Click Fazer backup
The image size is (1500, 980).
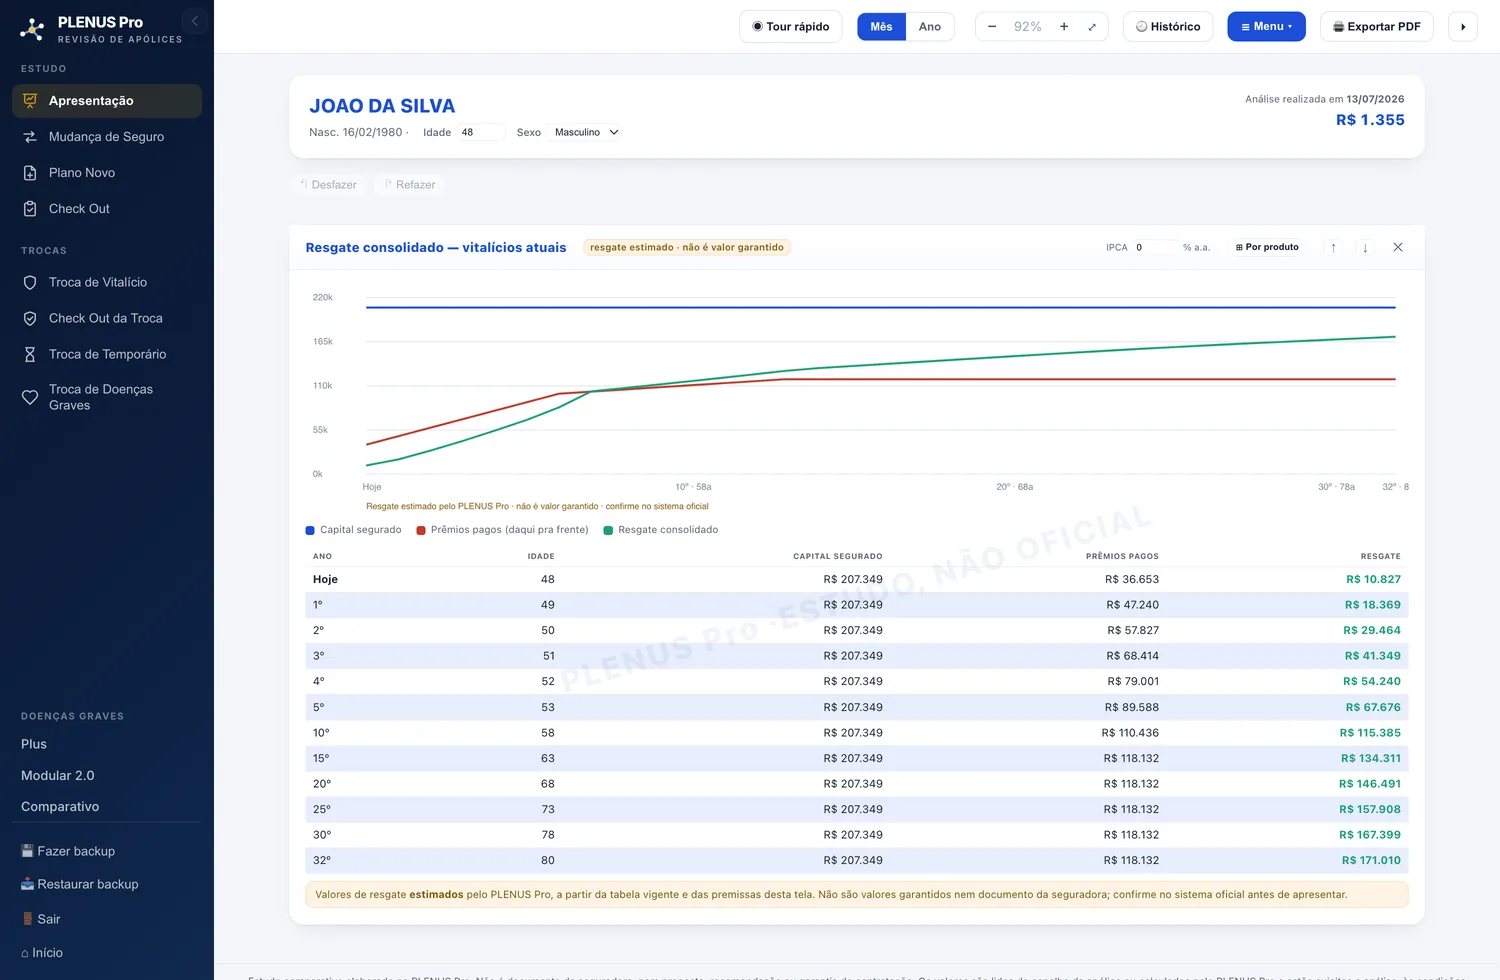68,851
